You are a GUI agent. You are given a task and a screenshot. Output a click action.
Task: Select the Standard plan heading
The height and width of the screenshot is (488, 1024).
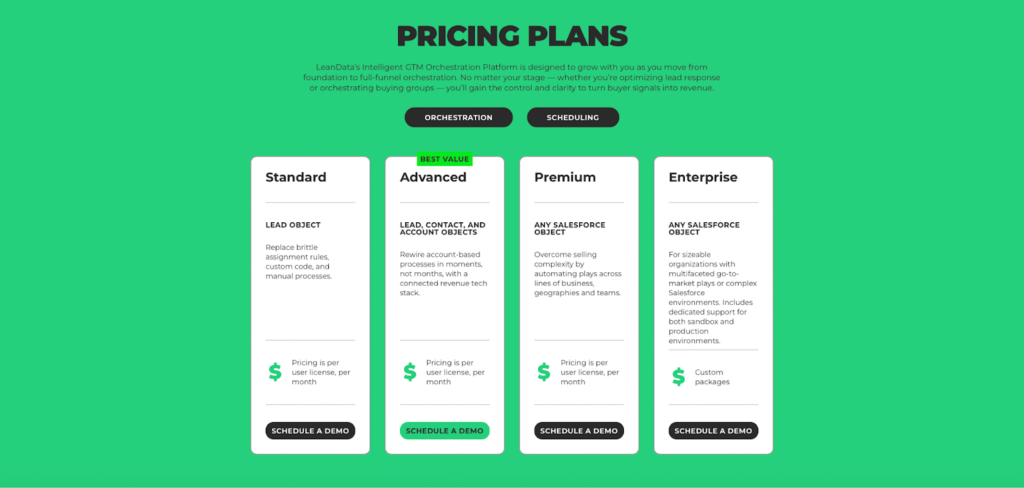[x=296, y=177]
